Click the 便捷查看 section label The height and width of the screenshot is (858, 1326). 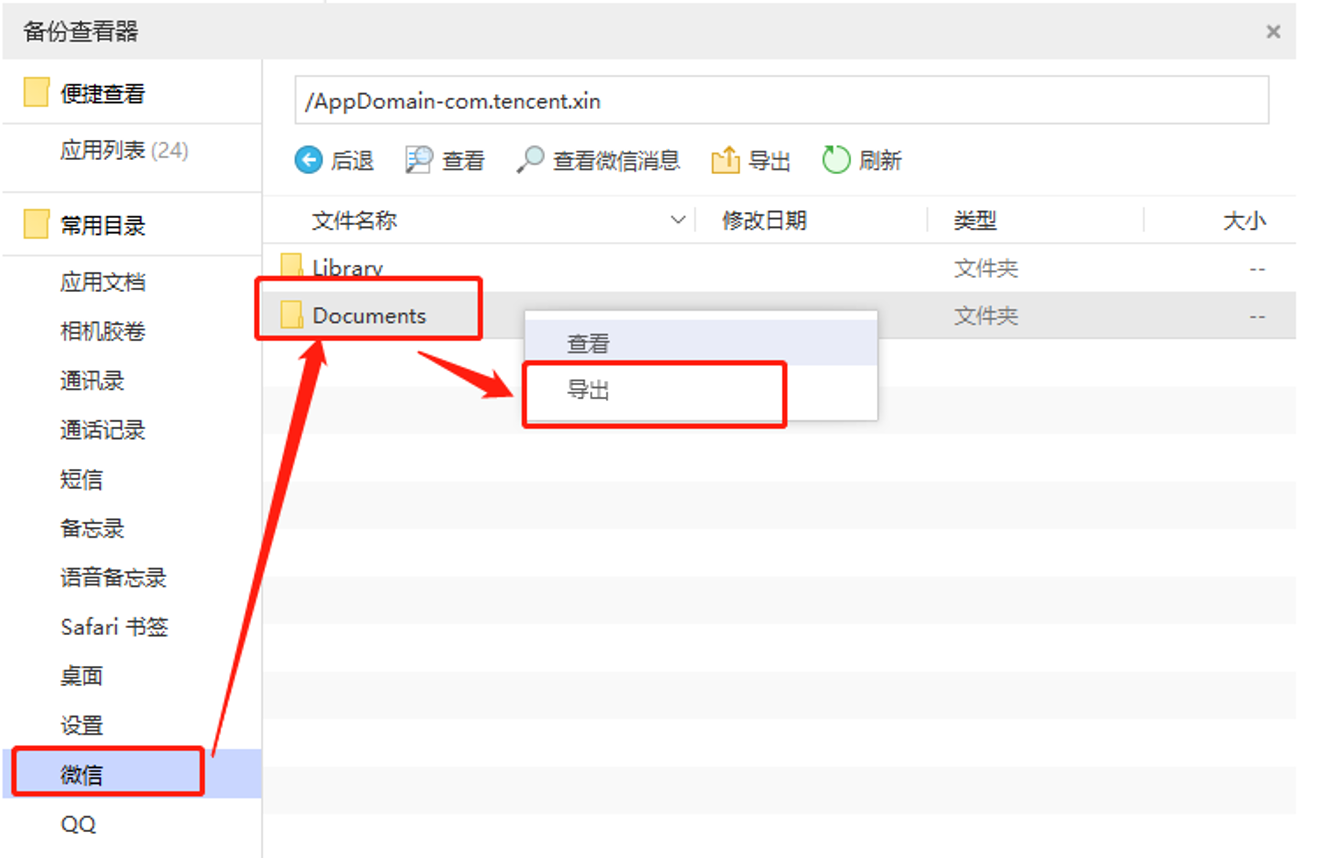point(103,94)
